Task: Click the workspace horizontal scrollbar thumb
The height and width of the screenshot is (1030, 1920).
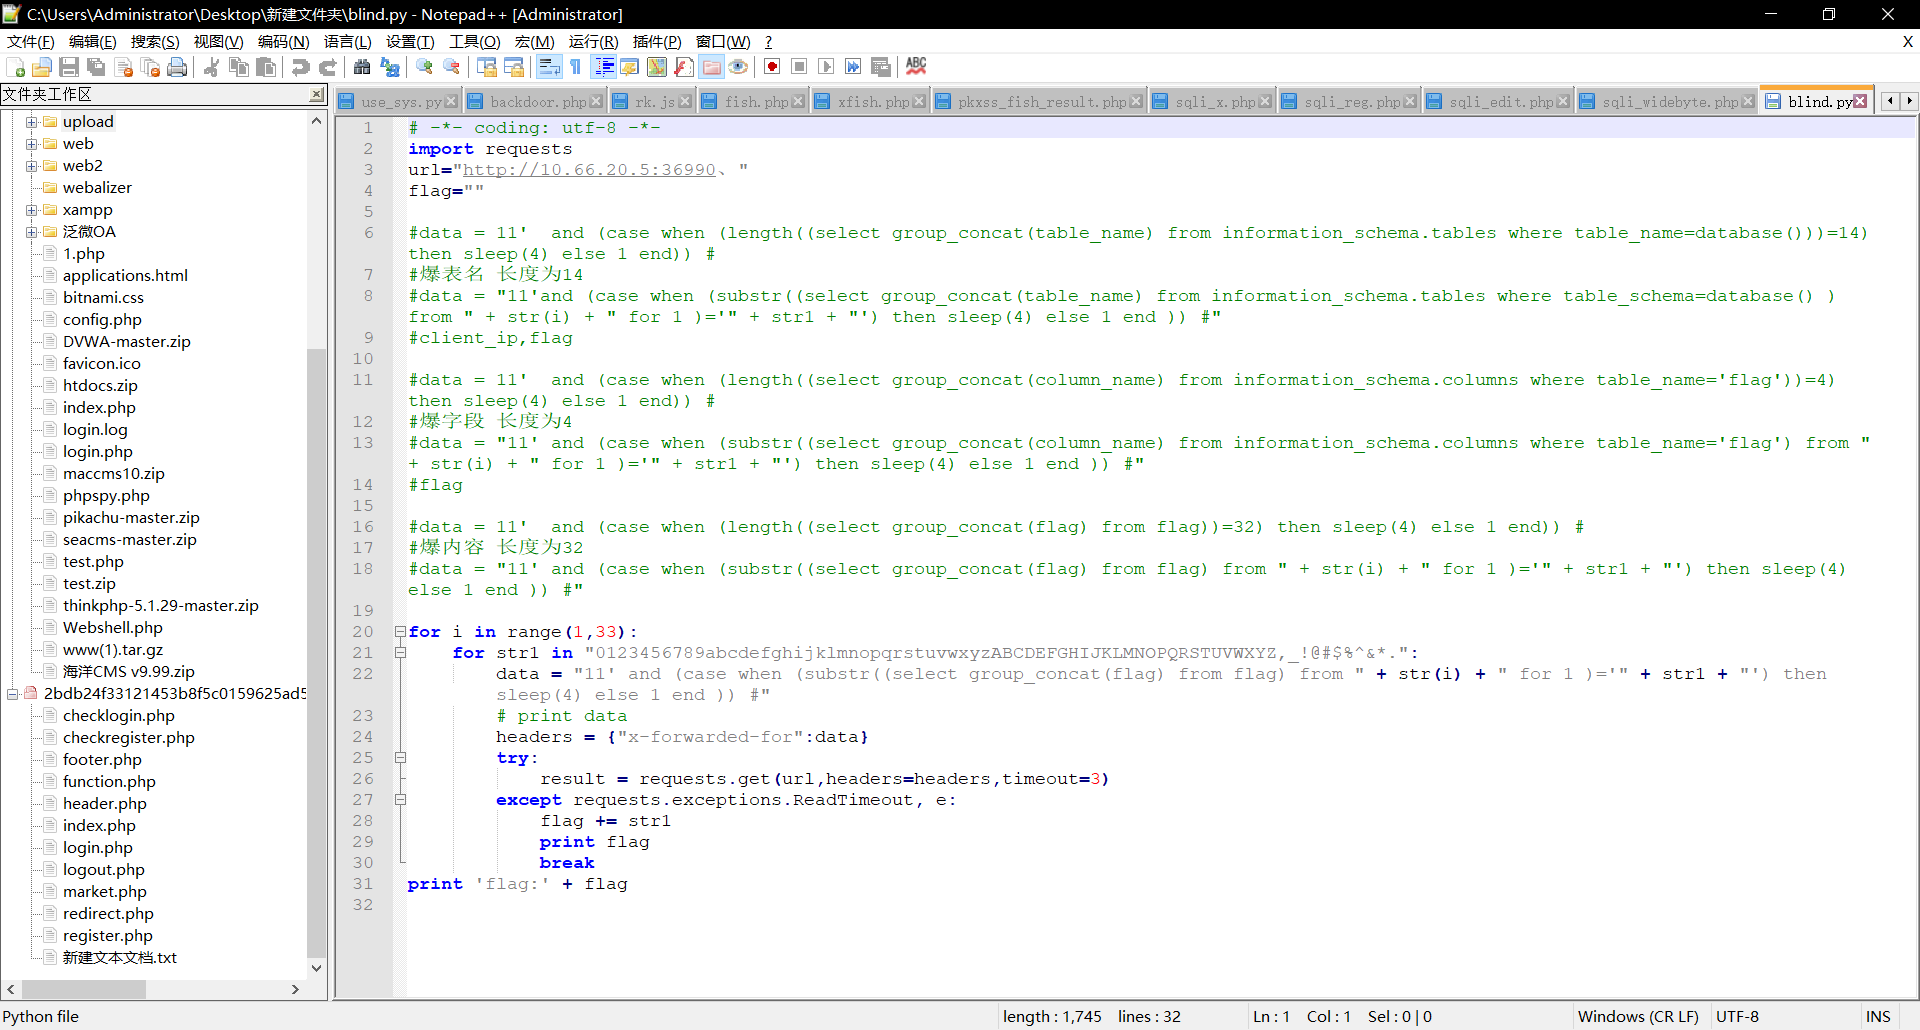Action: [84, 989]
